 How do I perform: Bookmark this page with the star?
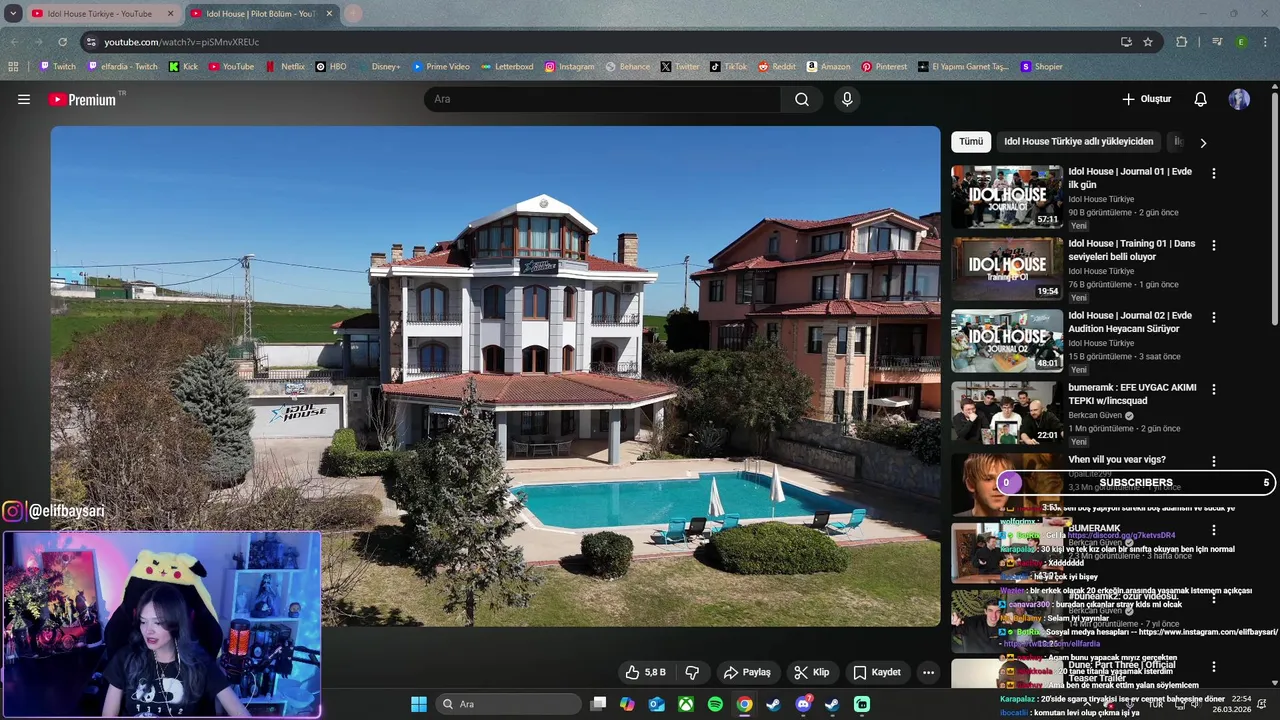pyautogui.click(x=1148, y=42)
